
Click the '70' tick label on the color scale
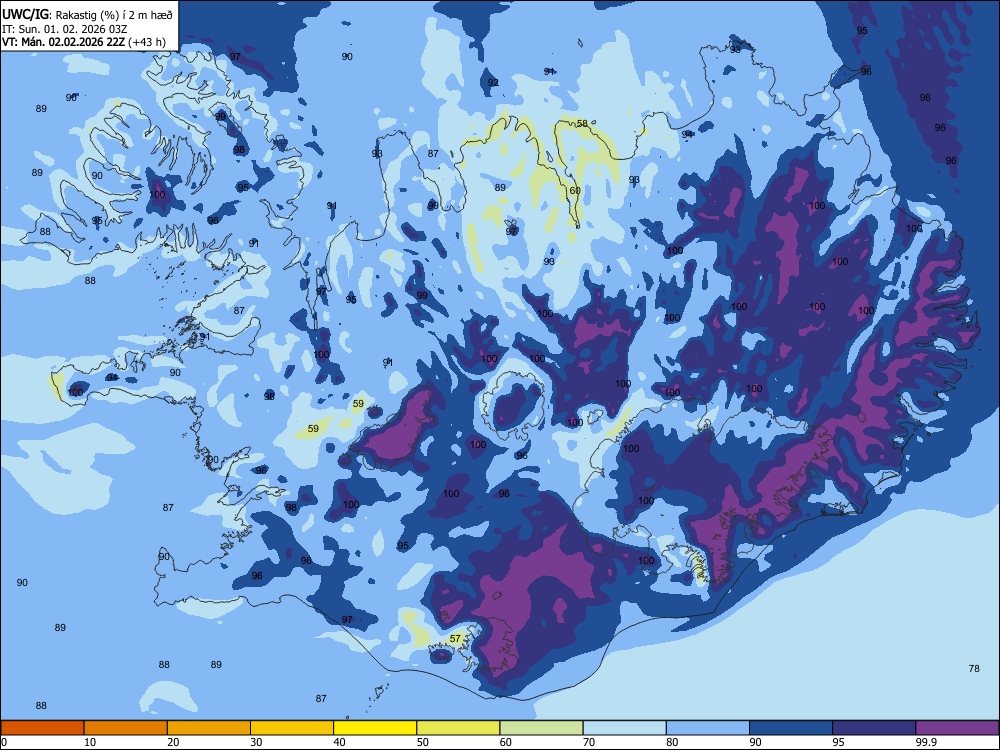pyautogui.click(x=589, y=742)
